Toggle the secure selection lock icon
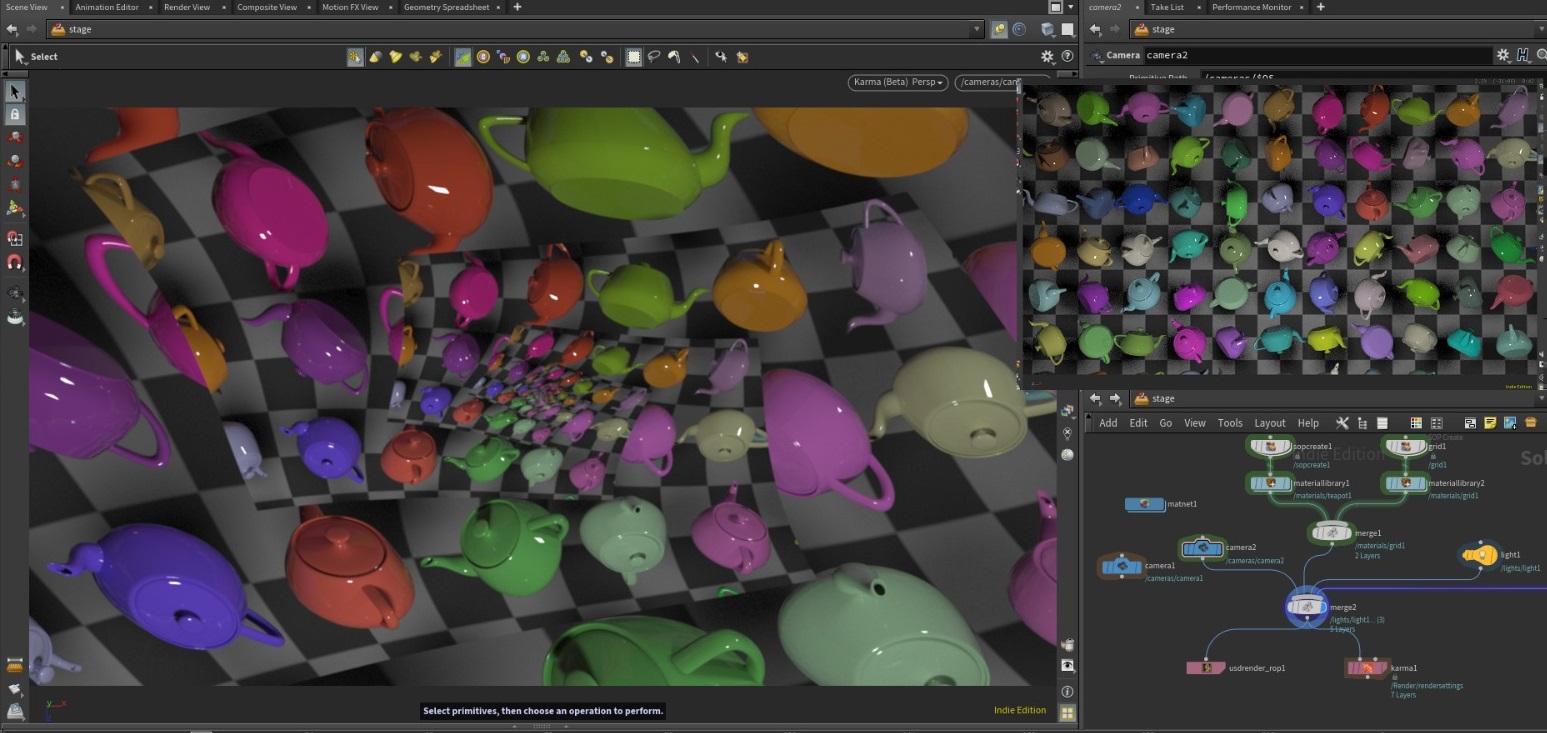 (x=15, y=115)
